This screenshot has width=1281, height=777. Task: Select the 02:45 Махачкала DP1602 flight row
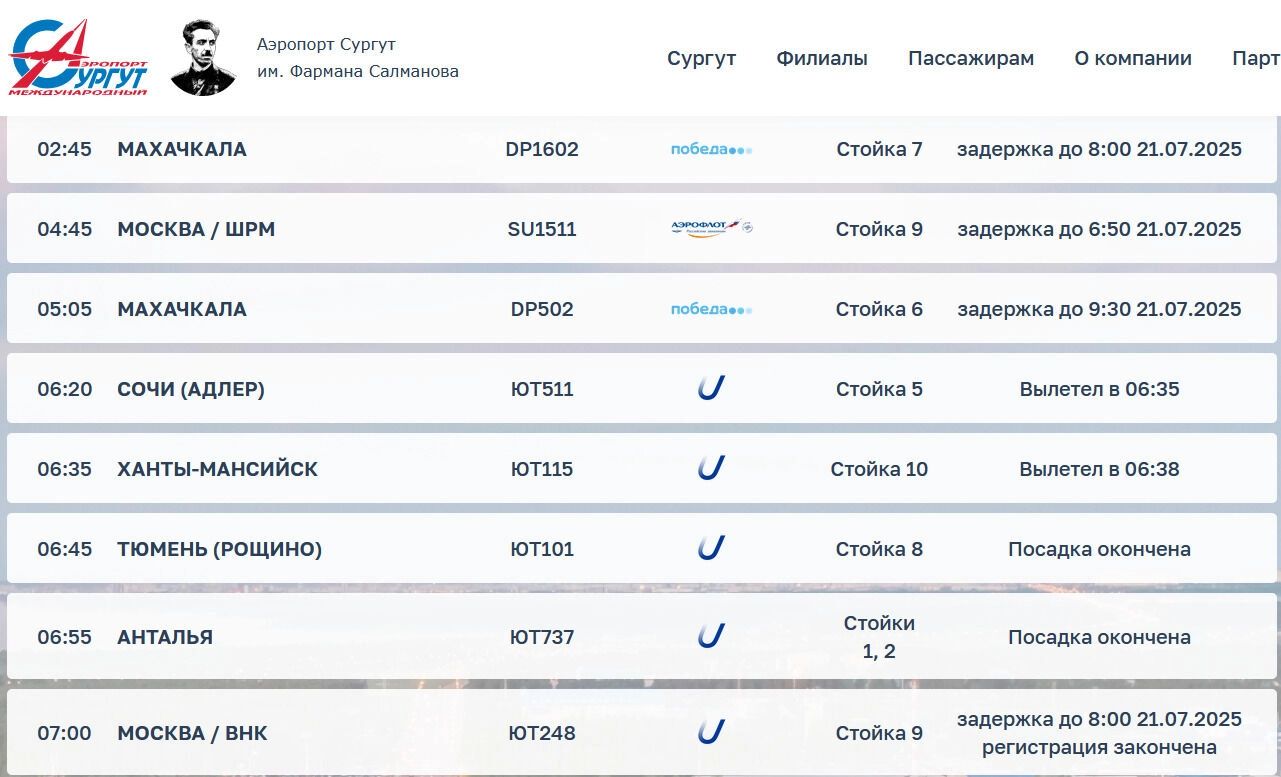(642, 150)
